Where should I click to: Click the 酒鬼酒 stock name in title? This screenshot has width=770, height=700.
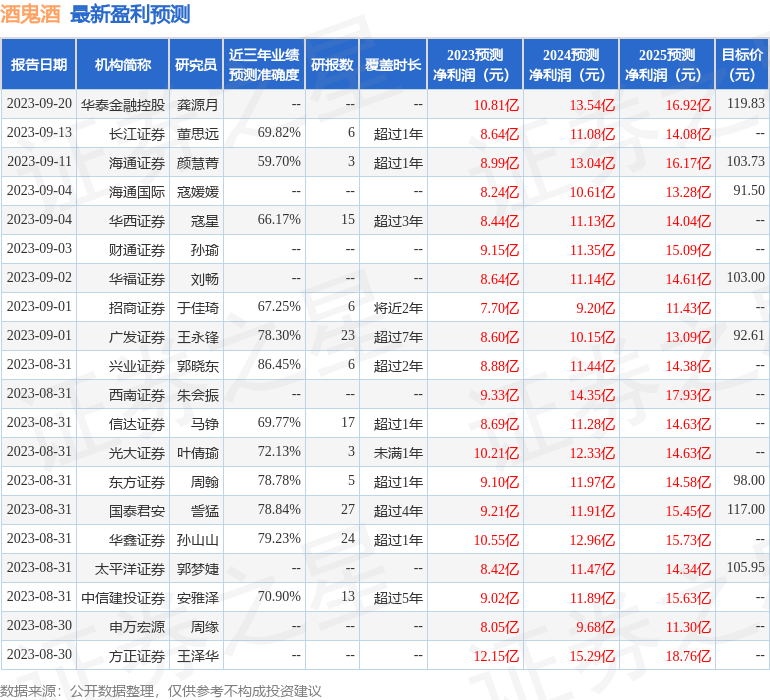coord(31,14)
